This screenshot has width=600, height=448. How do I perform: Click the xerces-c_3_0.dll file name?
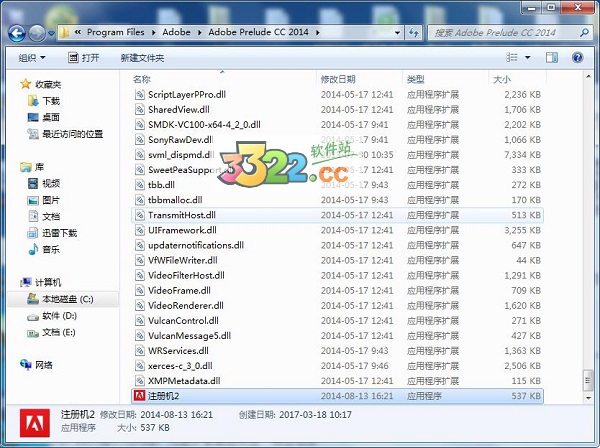180,366
